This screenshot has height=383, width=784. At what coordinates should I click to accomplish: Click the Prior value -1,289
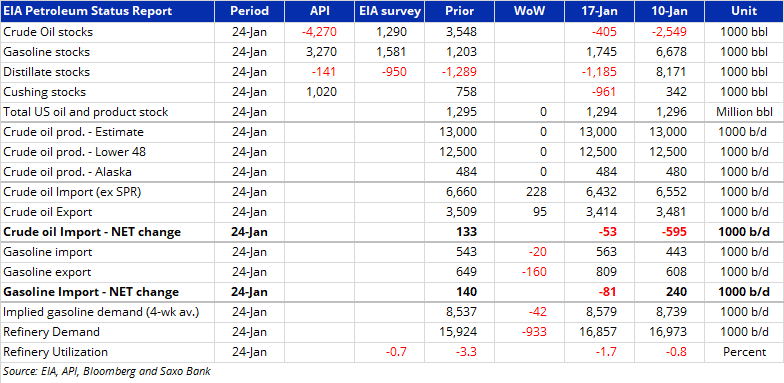tap(459, 72)
